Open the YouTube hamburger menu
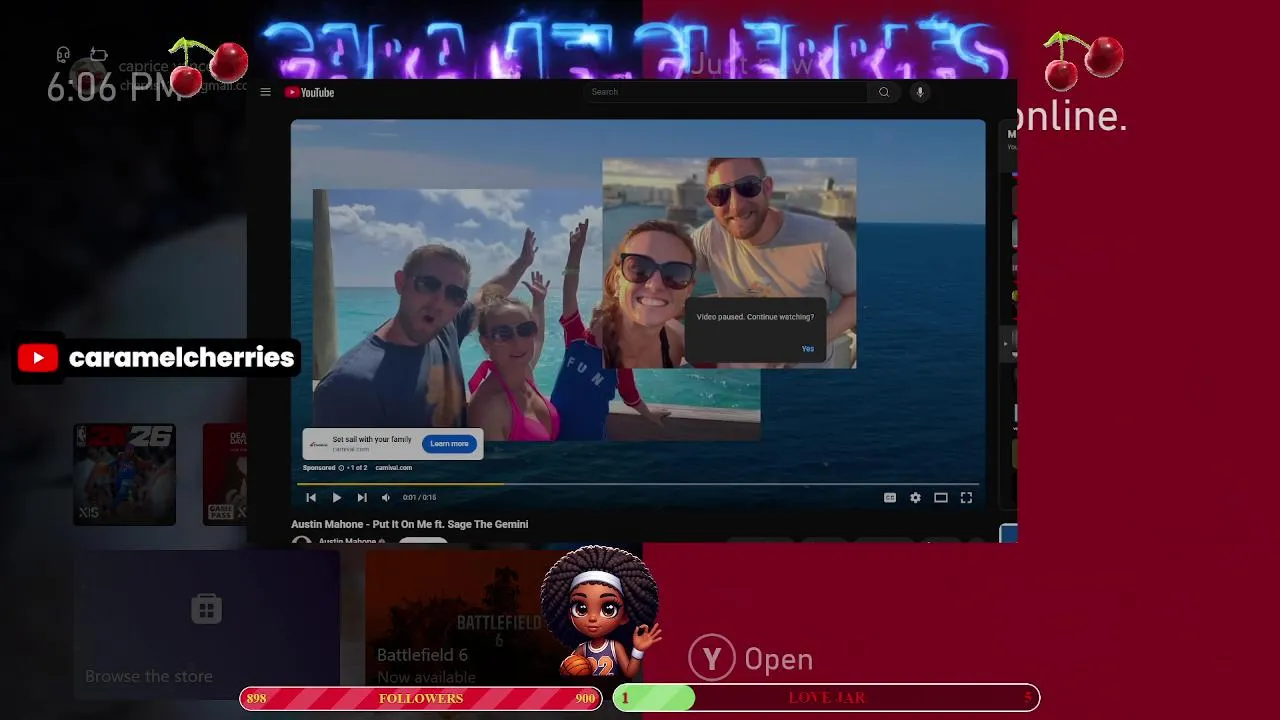 point(265,92)
